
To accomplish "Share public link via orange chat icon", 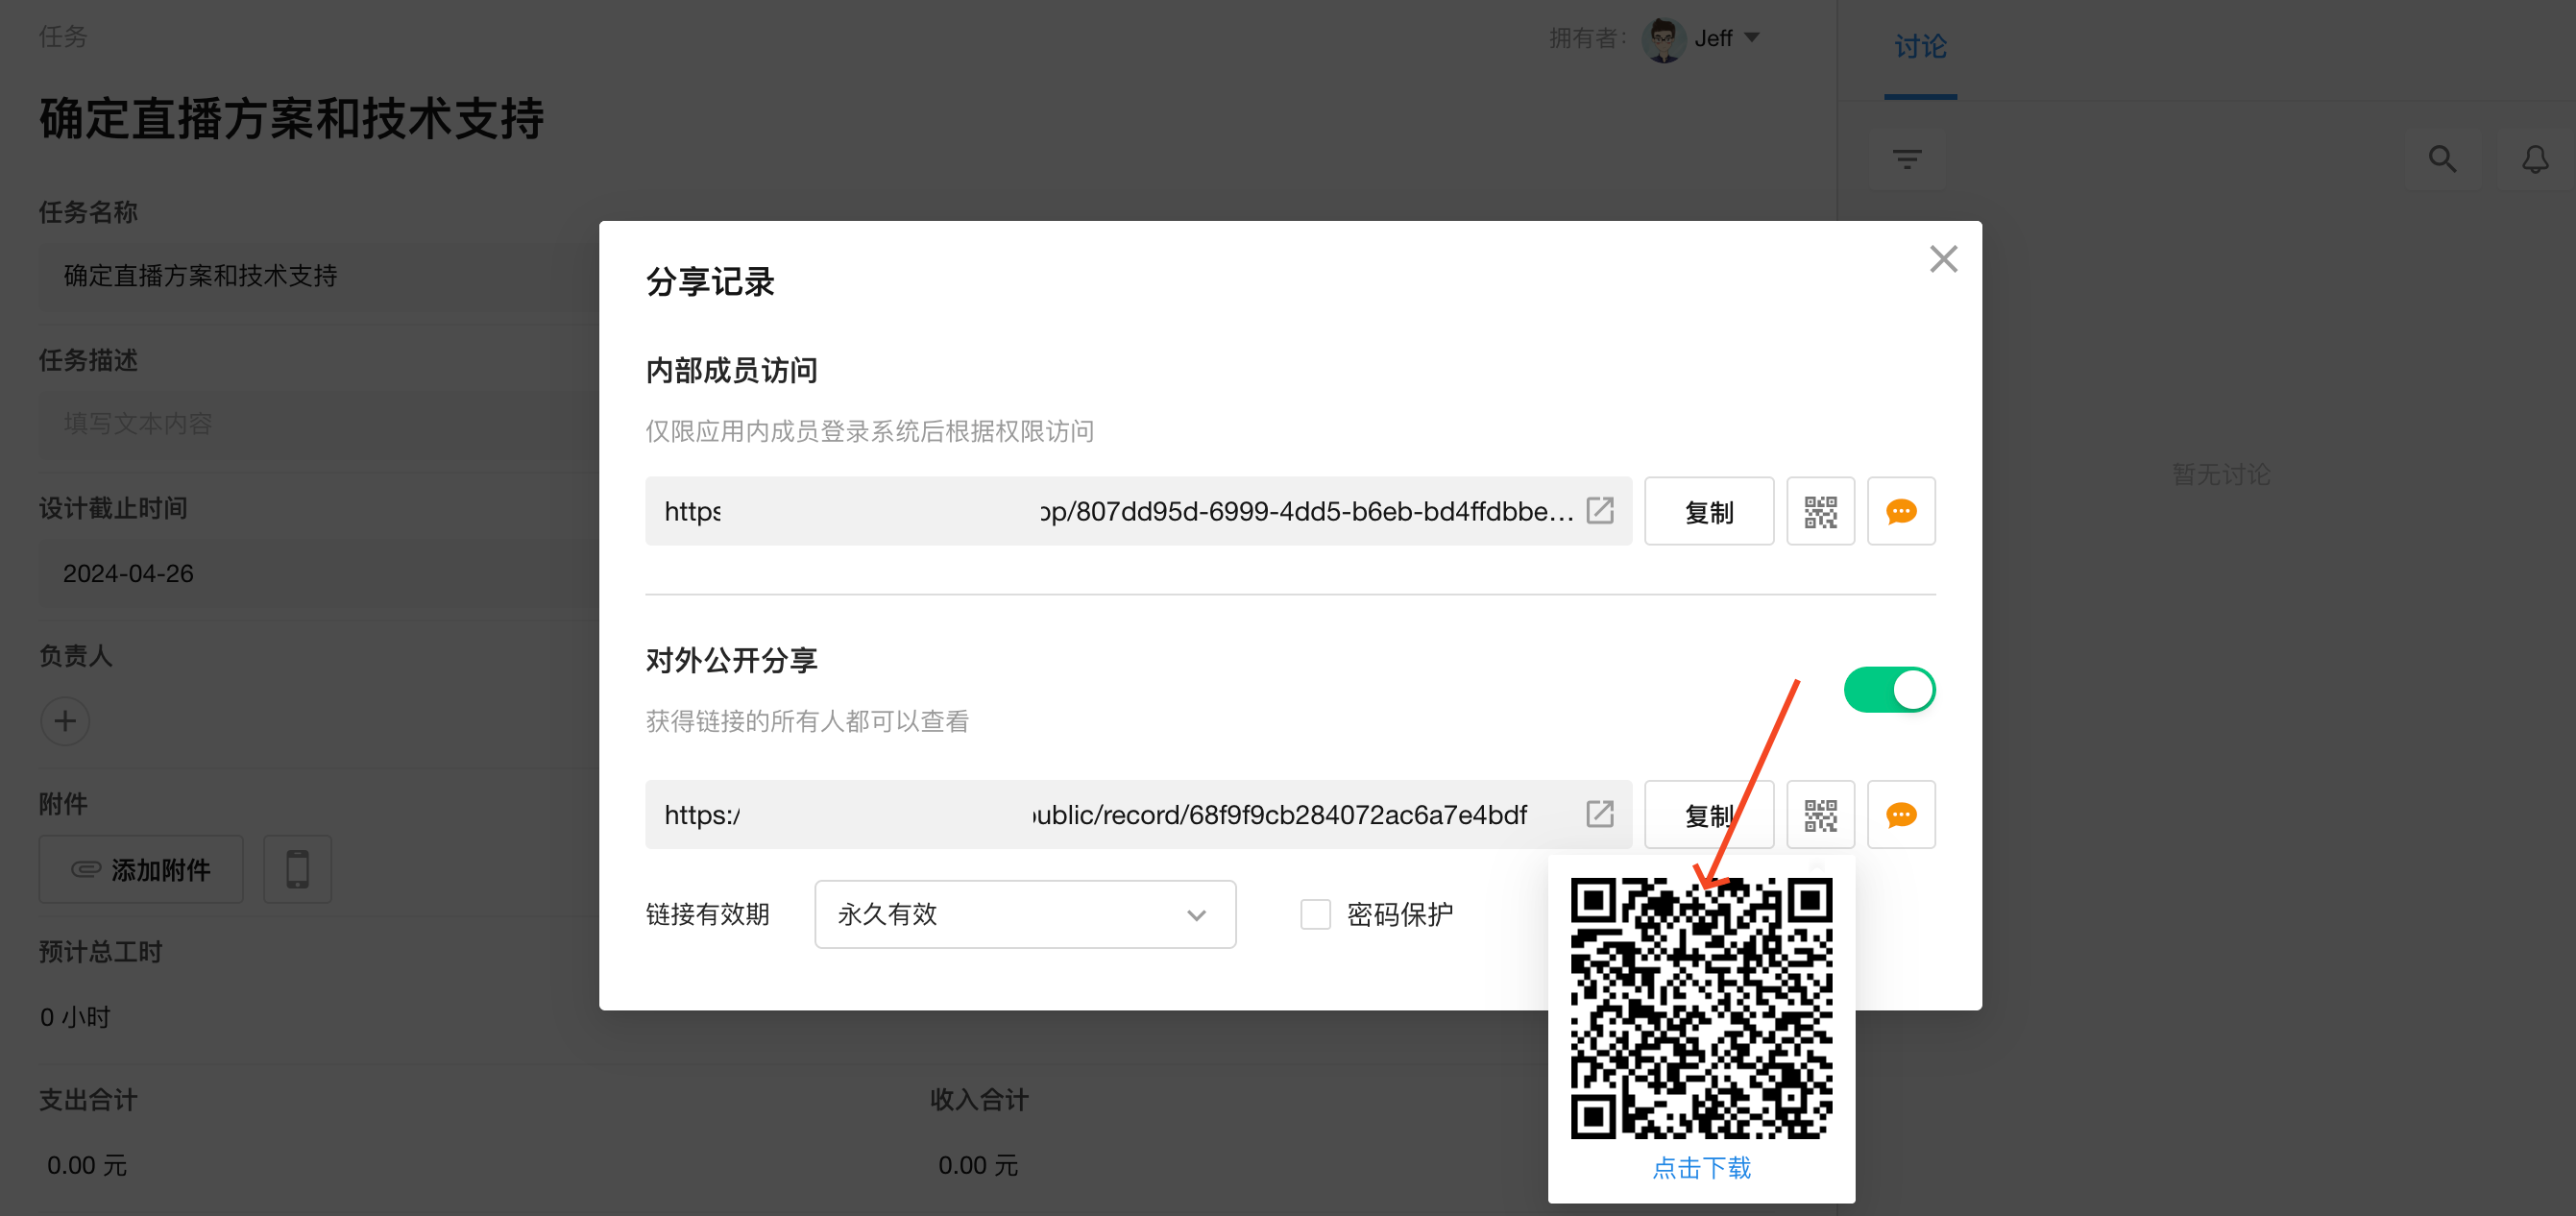I will (1900, 815).
